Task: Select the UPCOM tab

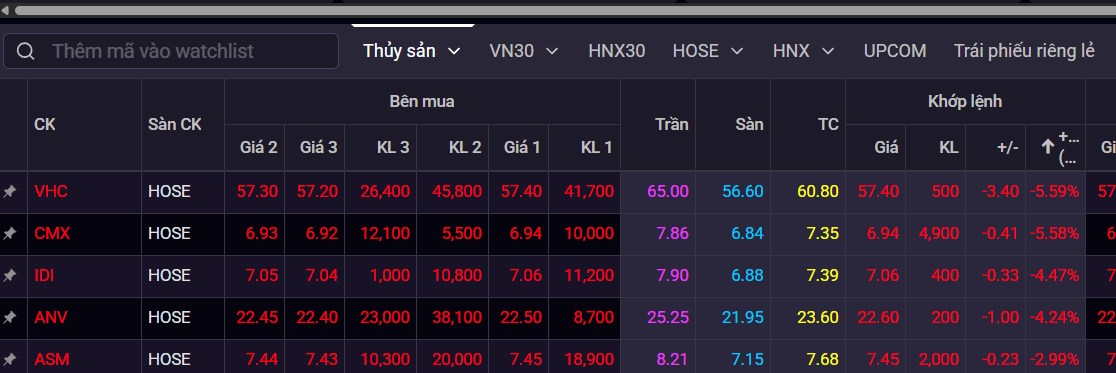Action: click(895, 51)
